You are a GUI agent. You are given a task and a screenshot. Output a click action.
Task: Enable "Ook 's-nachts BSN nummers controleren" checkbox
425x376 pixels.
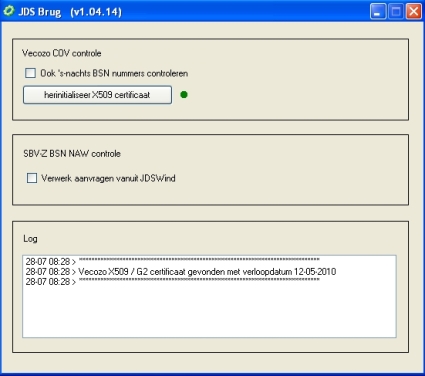(30, 73)
